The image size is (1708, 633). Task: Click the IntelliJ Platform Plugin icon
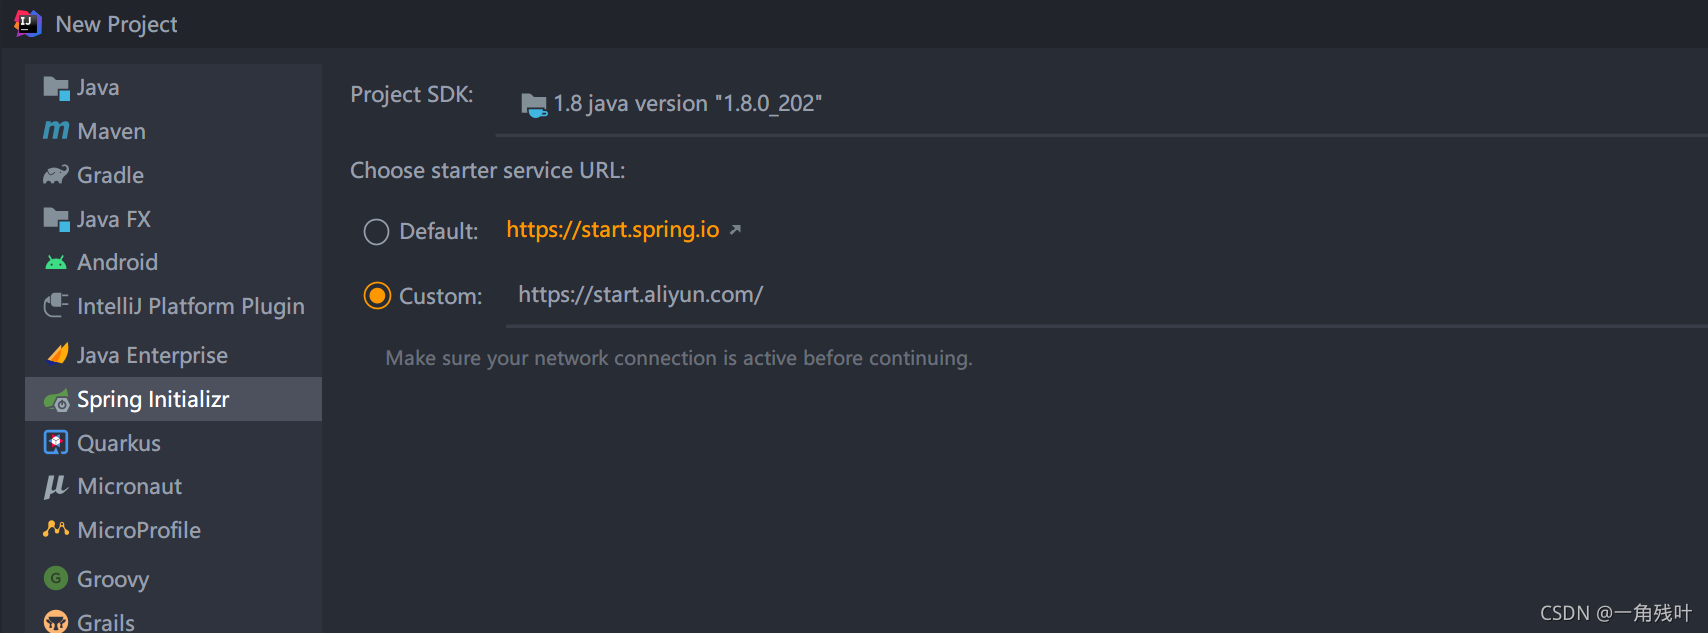(56, 306)
